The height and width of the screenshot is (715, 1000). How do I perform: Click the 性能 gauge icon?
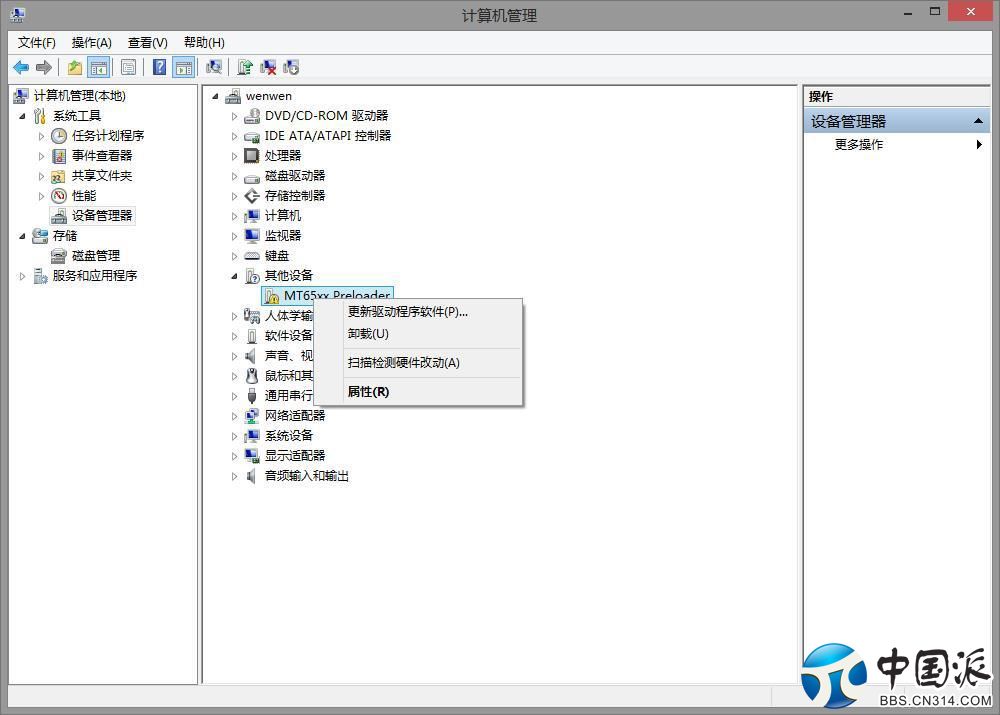tap(59, 196)
